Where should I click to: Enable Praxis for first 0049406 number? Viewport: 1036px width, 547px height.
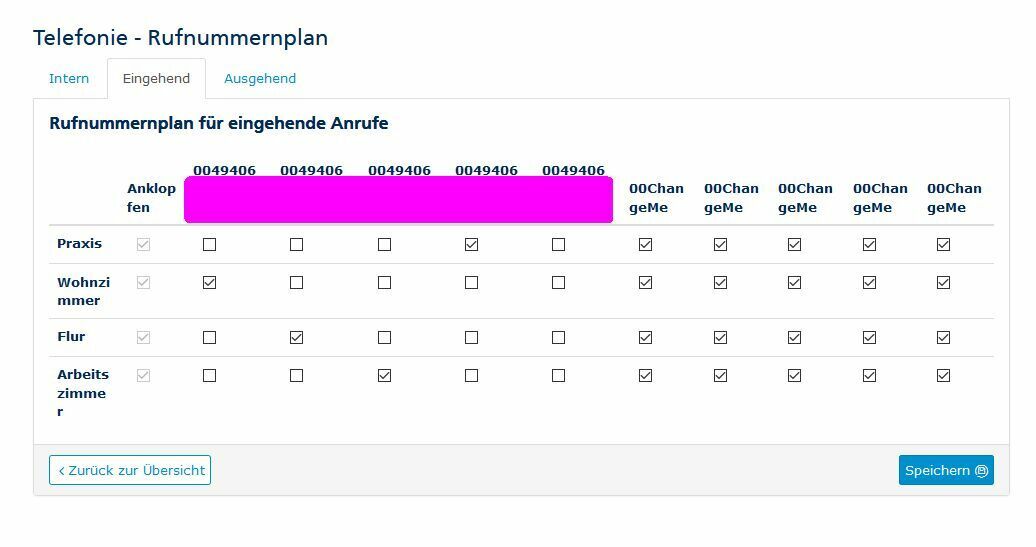[x=209, y=244]
